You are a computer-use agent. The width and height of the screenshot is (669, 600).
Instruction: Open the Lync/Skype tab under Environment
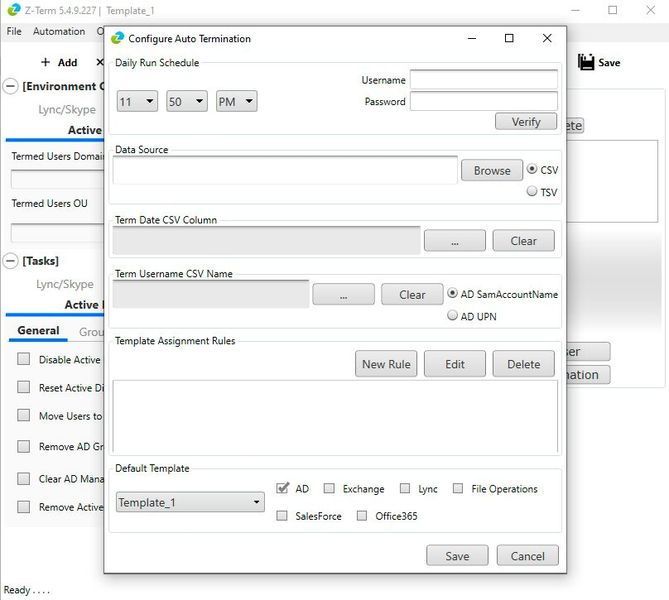coord(67,109)
